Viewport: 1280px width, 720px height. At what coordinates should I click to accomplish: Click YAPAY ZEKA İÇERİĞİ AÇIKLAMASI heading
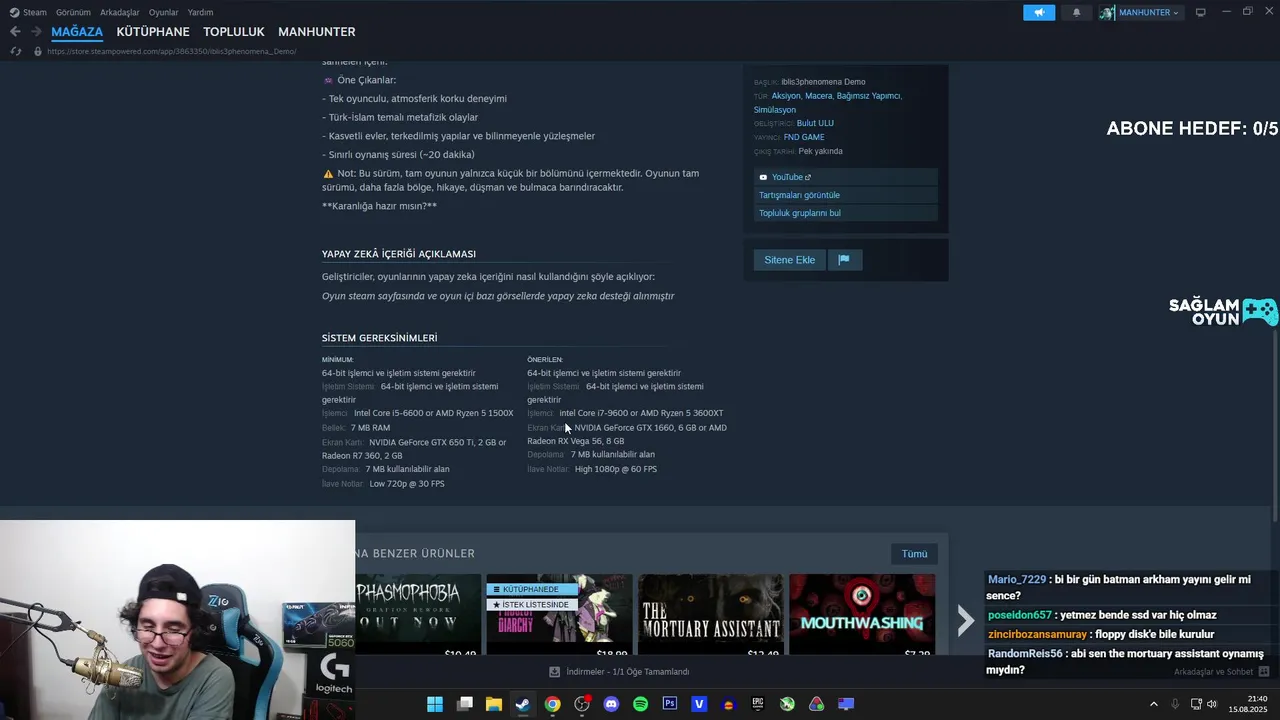[x=399, y=254]
